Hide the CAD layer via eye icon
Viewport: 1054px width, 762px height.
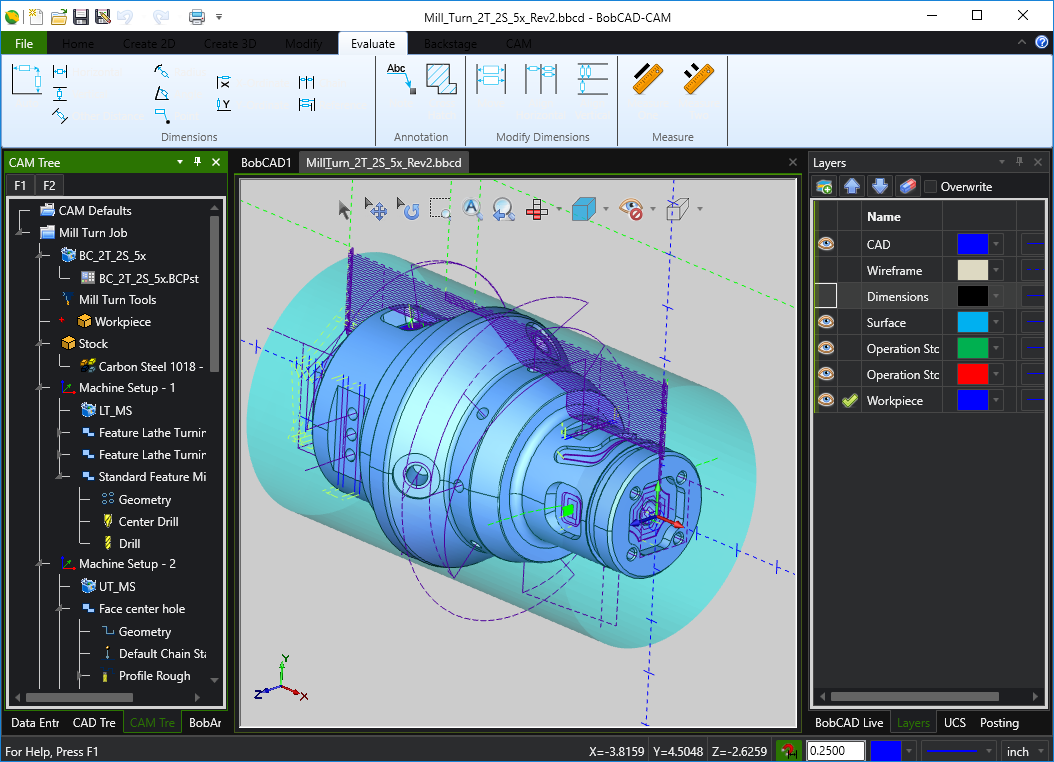pos(826,244)
